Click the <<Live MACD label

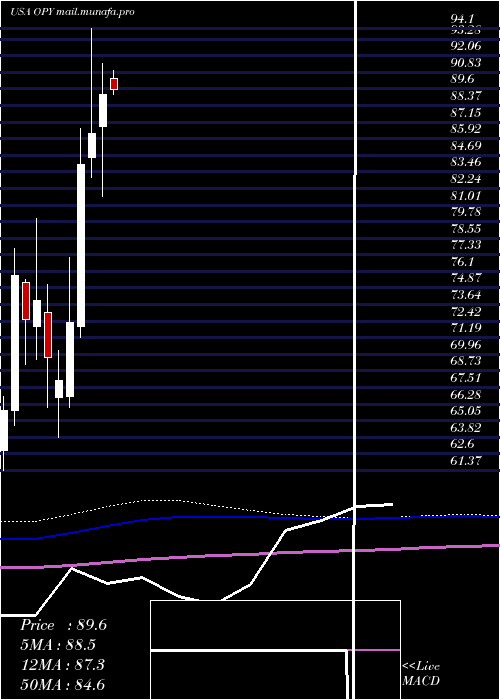(421, 673)
